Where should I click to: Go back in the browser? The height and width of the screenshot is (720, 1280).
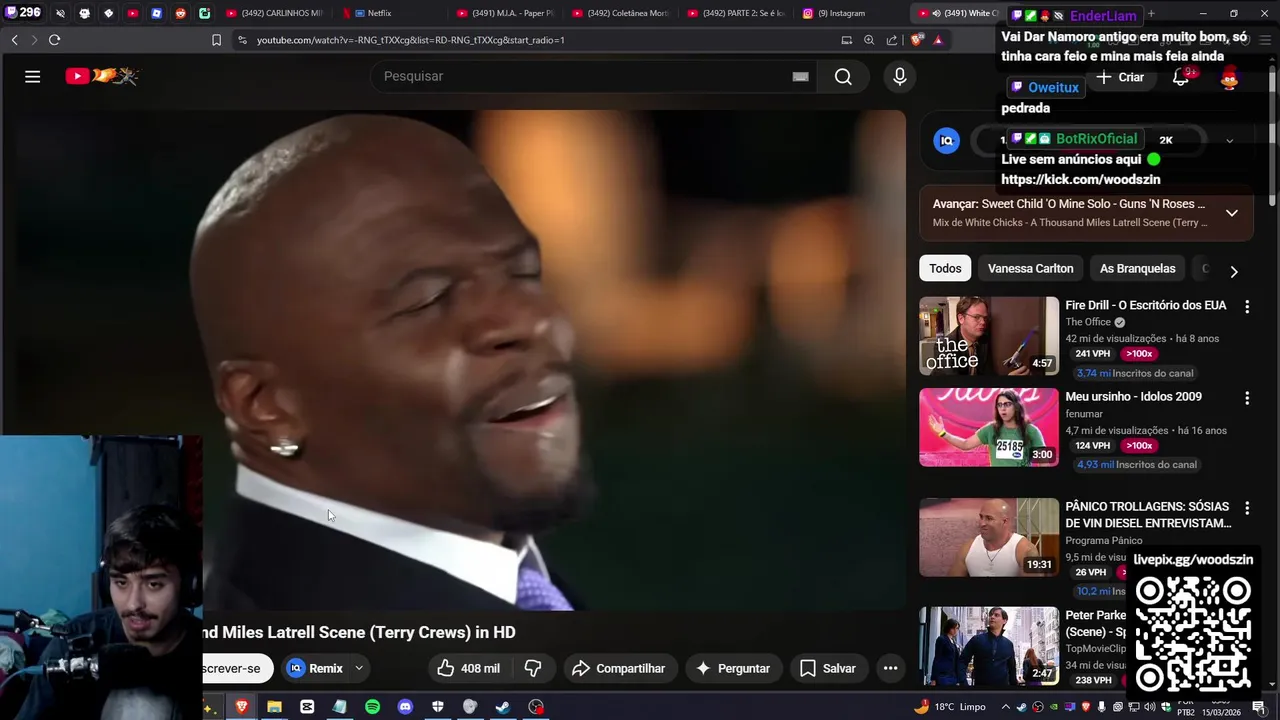point(14,40)
